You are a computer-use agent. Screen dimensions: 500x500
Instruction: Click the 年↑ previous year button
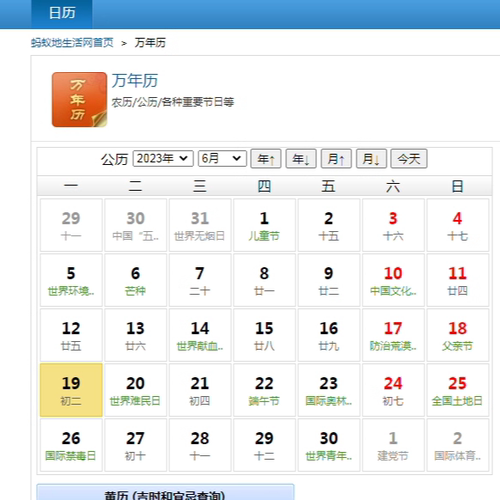[266, 159]
